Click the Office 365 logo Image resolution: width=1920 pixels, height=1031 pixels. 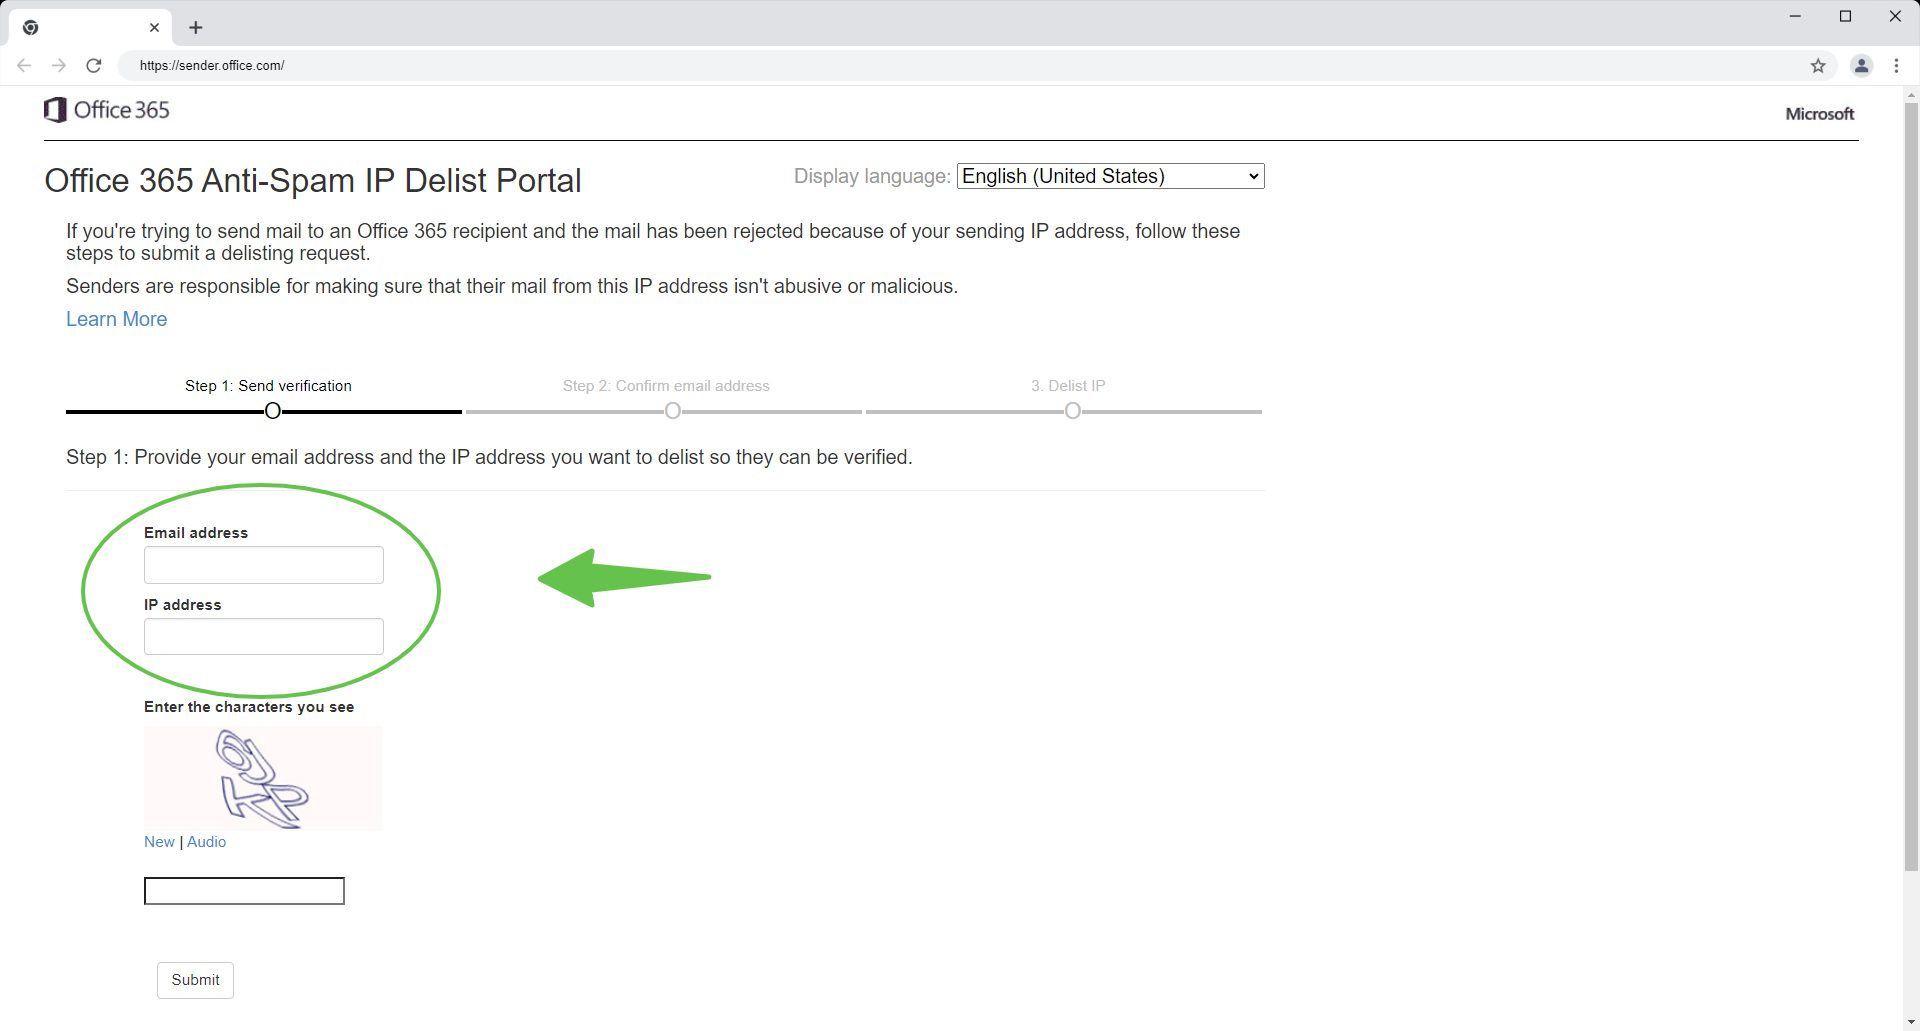tap(107, 110)
